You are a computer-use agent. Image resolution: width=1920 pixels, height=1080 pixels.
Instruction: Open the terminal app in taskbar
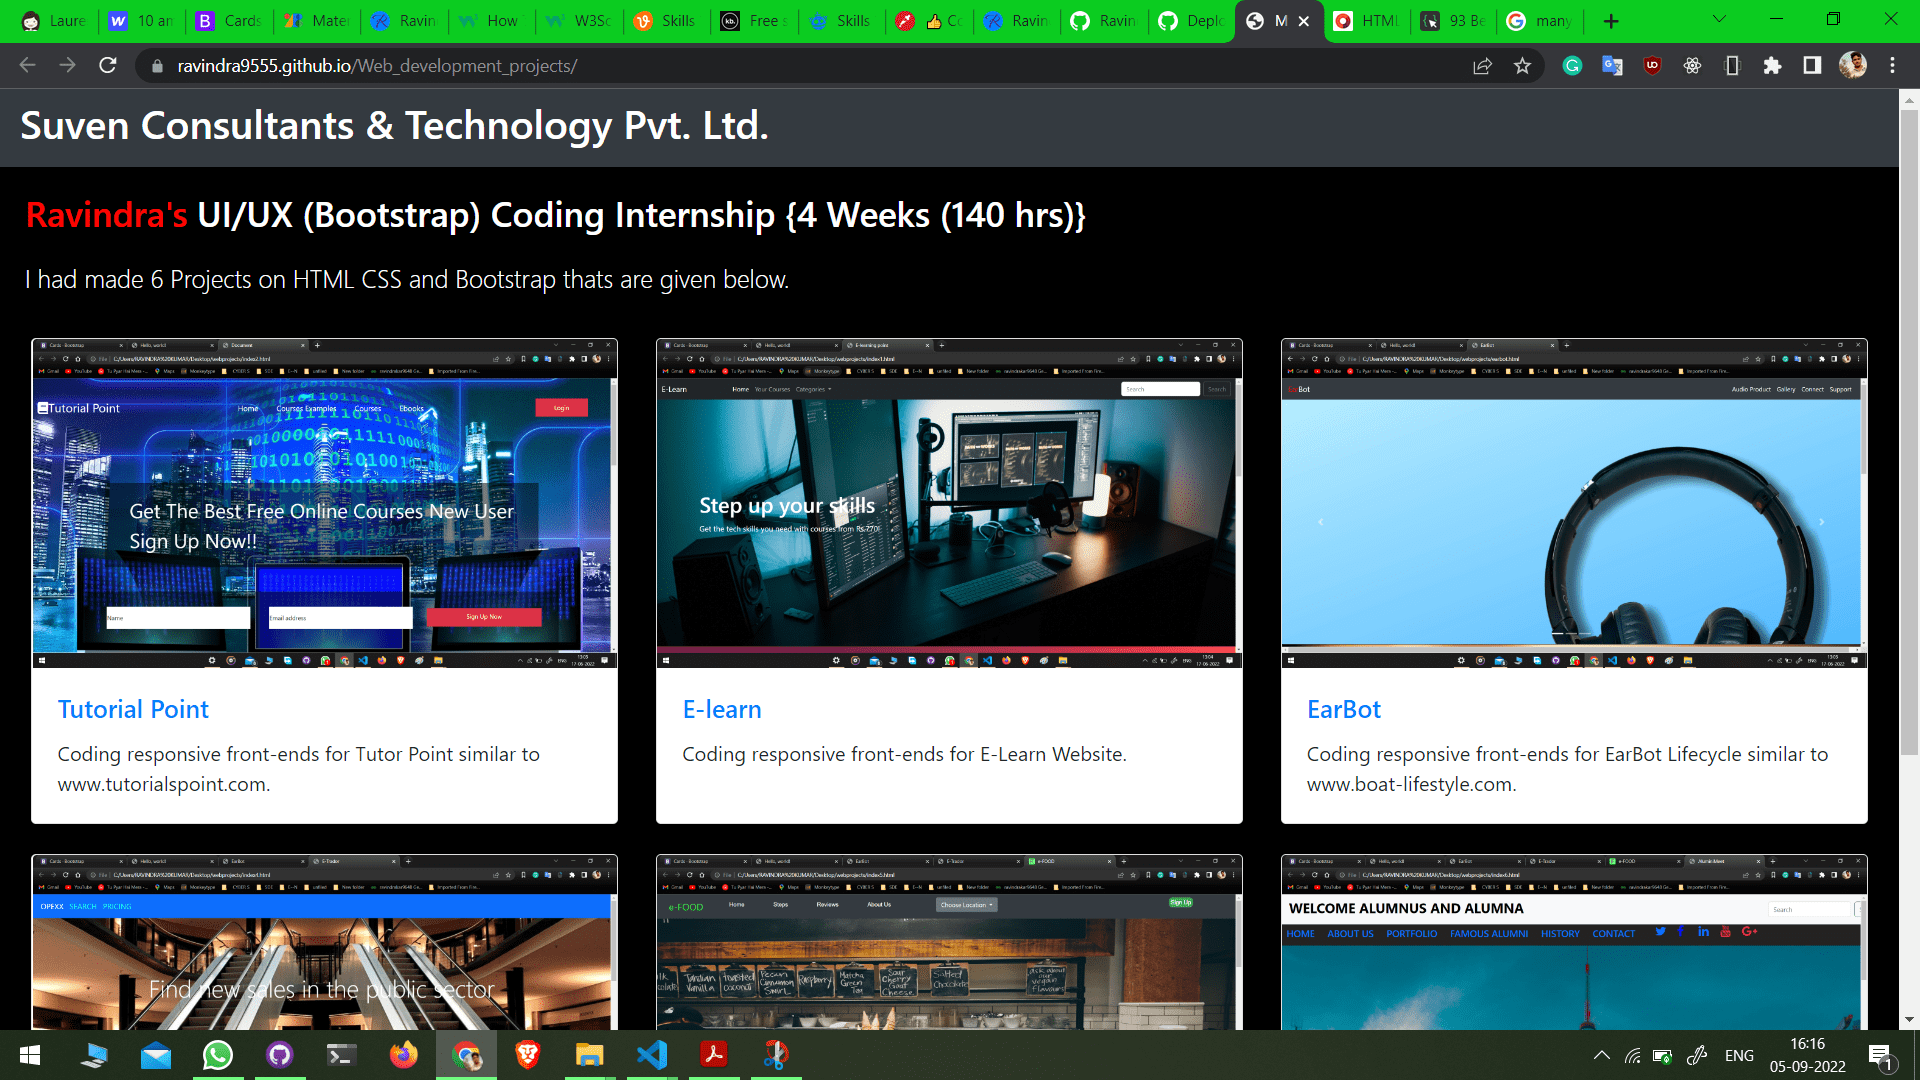(x=342, y=1055)
